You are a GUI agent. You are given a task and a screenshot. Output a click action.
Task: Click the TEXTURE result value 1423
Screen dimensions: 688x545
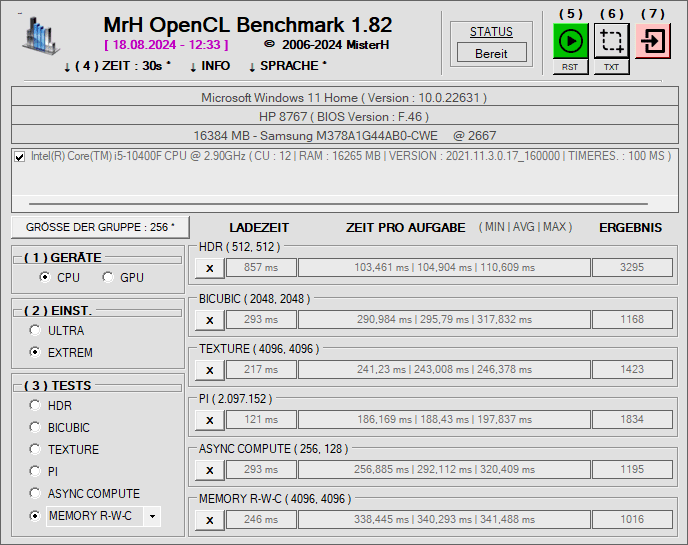coord(632,369)
